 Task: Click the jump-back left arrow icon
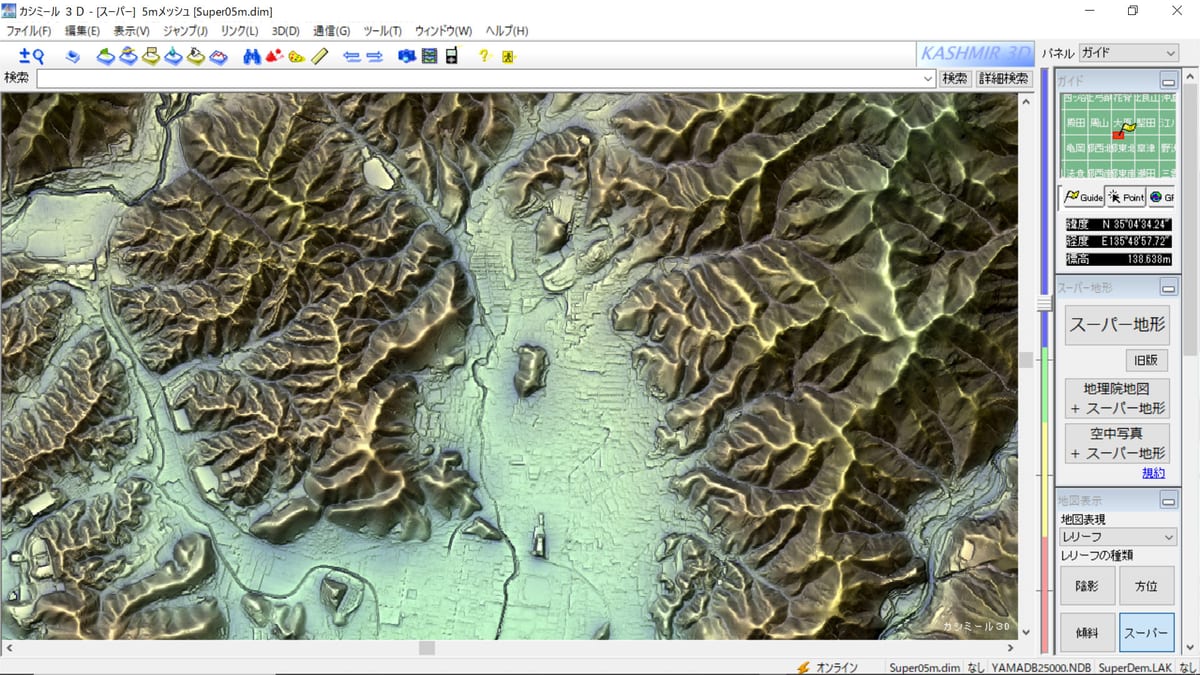[x=352, y=56]
